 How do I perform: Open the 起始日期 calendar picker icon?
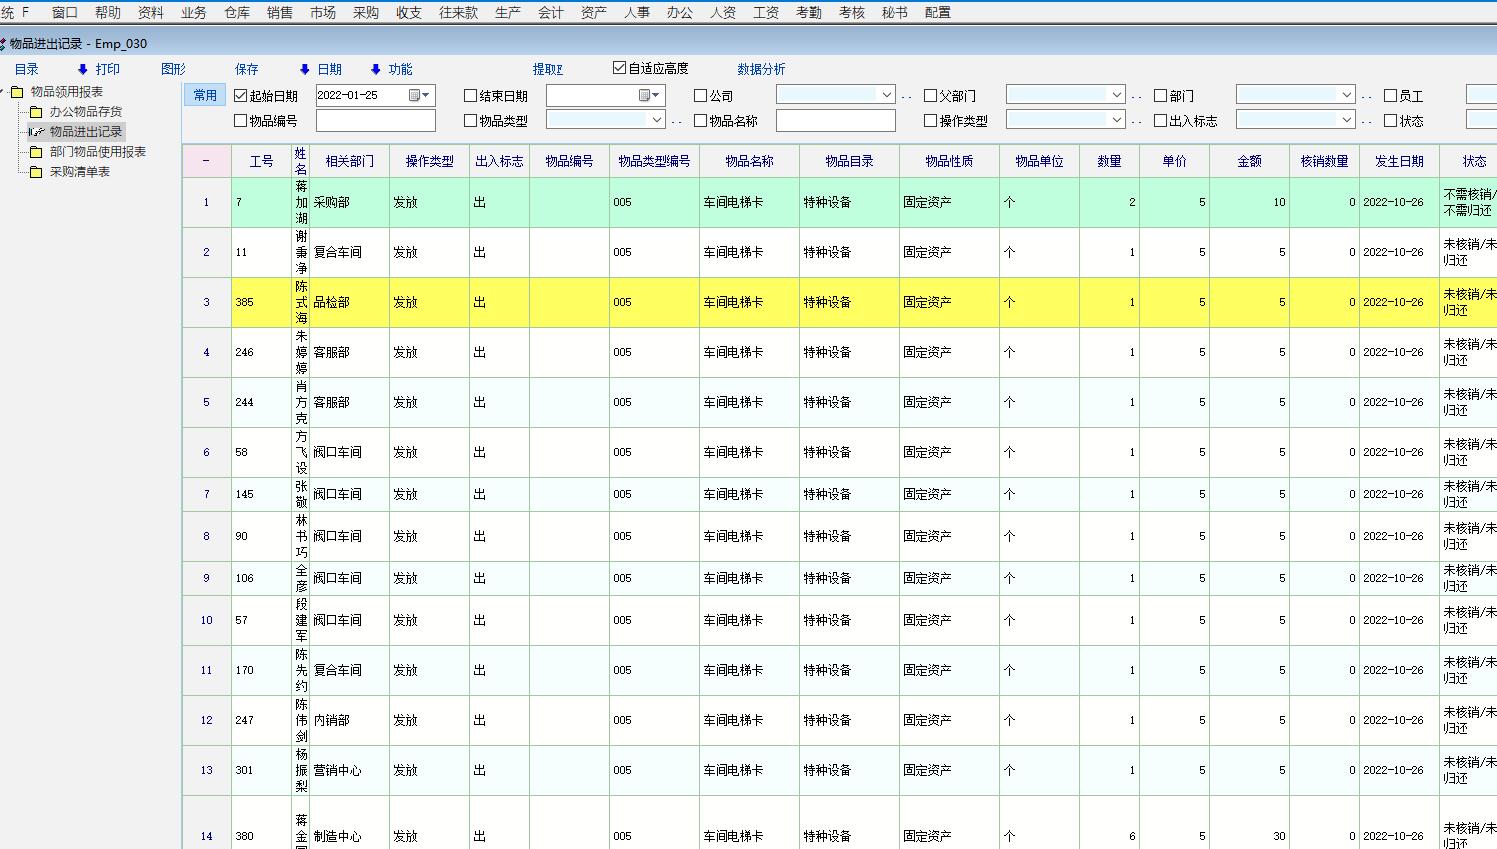coord(415,95)
